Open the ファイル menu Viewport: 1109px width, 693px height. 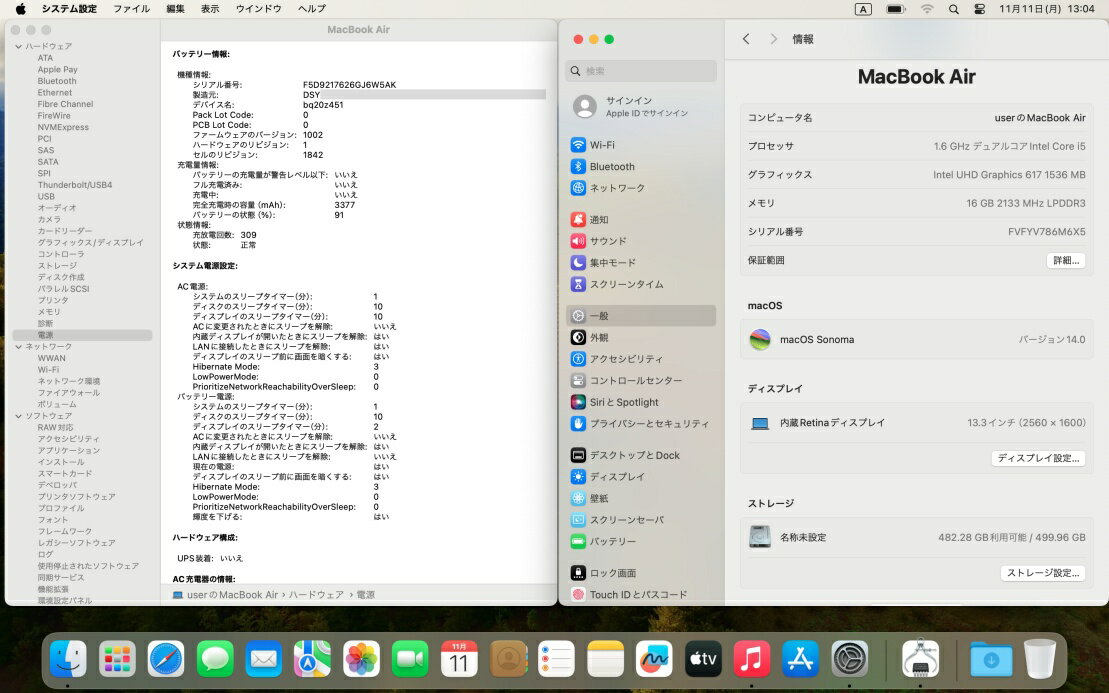131,9
